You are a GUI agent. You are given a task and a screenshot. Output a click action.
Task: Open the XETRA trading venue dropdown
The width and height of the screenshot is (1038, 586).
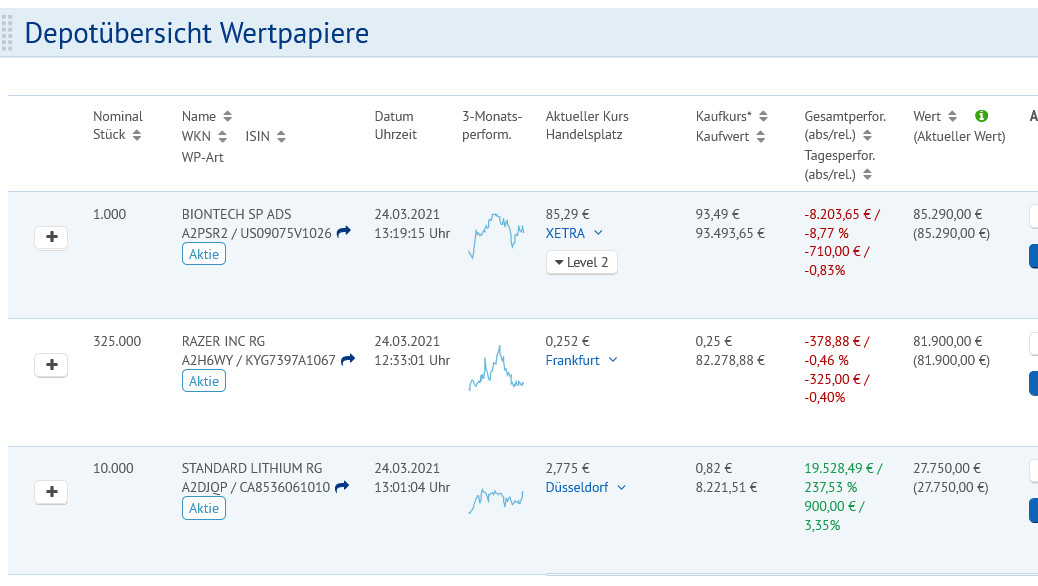coord(575,233)
